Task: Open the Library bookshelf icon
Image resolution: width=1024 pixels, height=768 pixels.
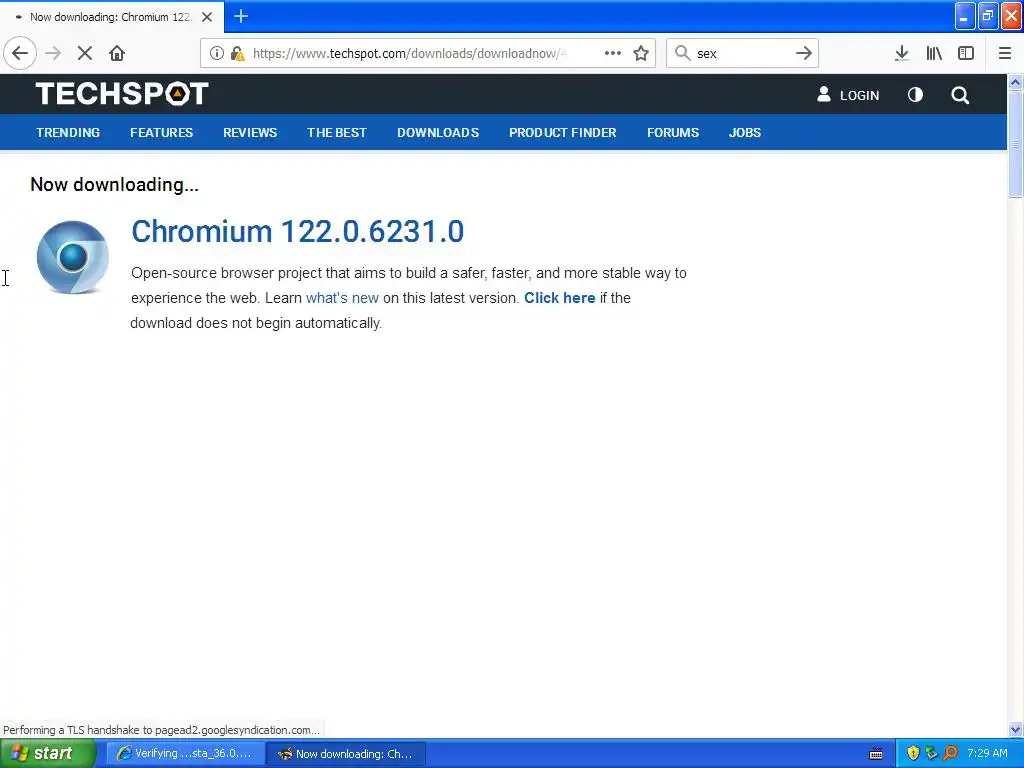Action: 934,53
